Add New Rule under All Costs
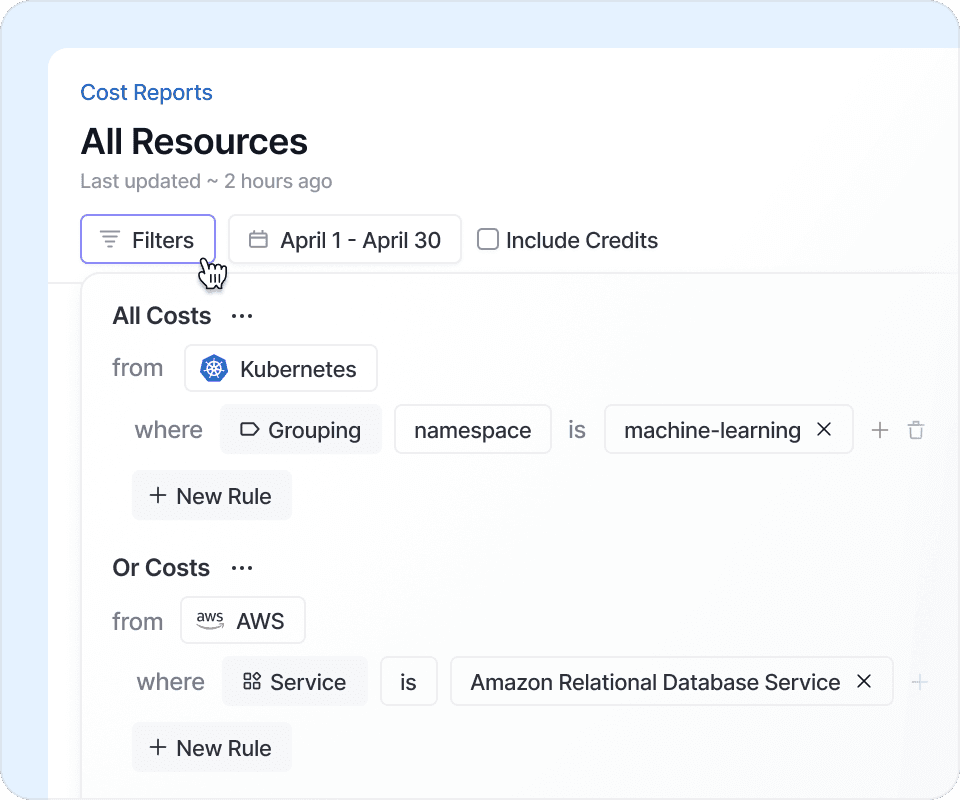960x800 pixels. click(x=212, y=496)
